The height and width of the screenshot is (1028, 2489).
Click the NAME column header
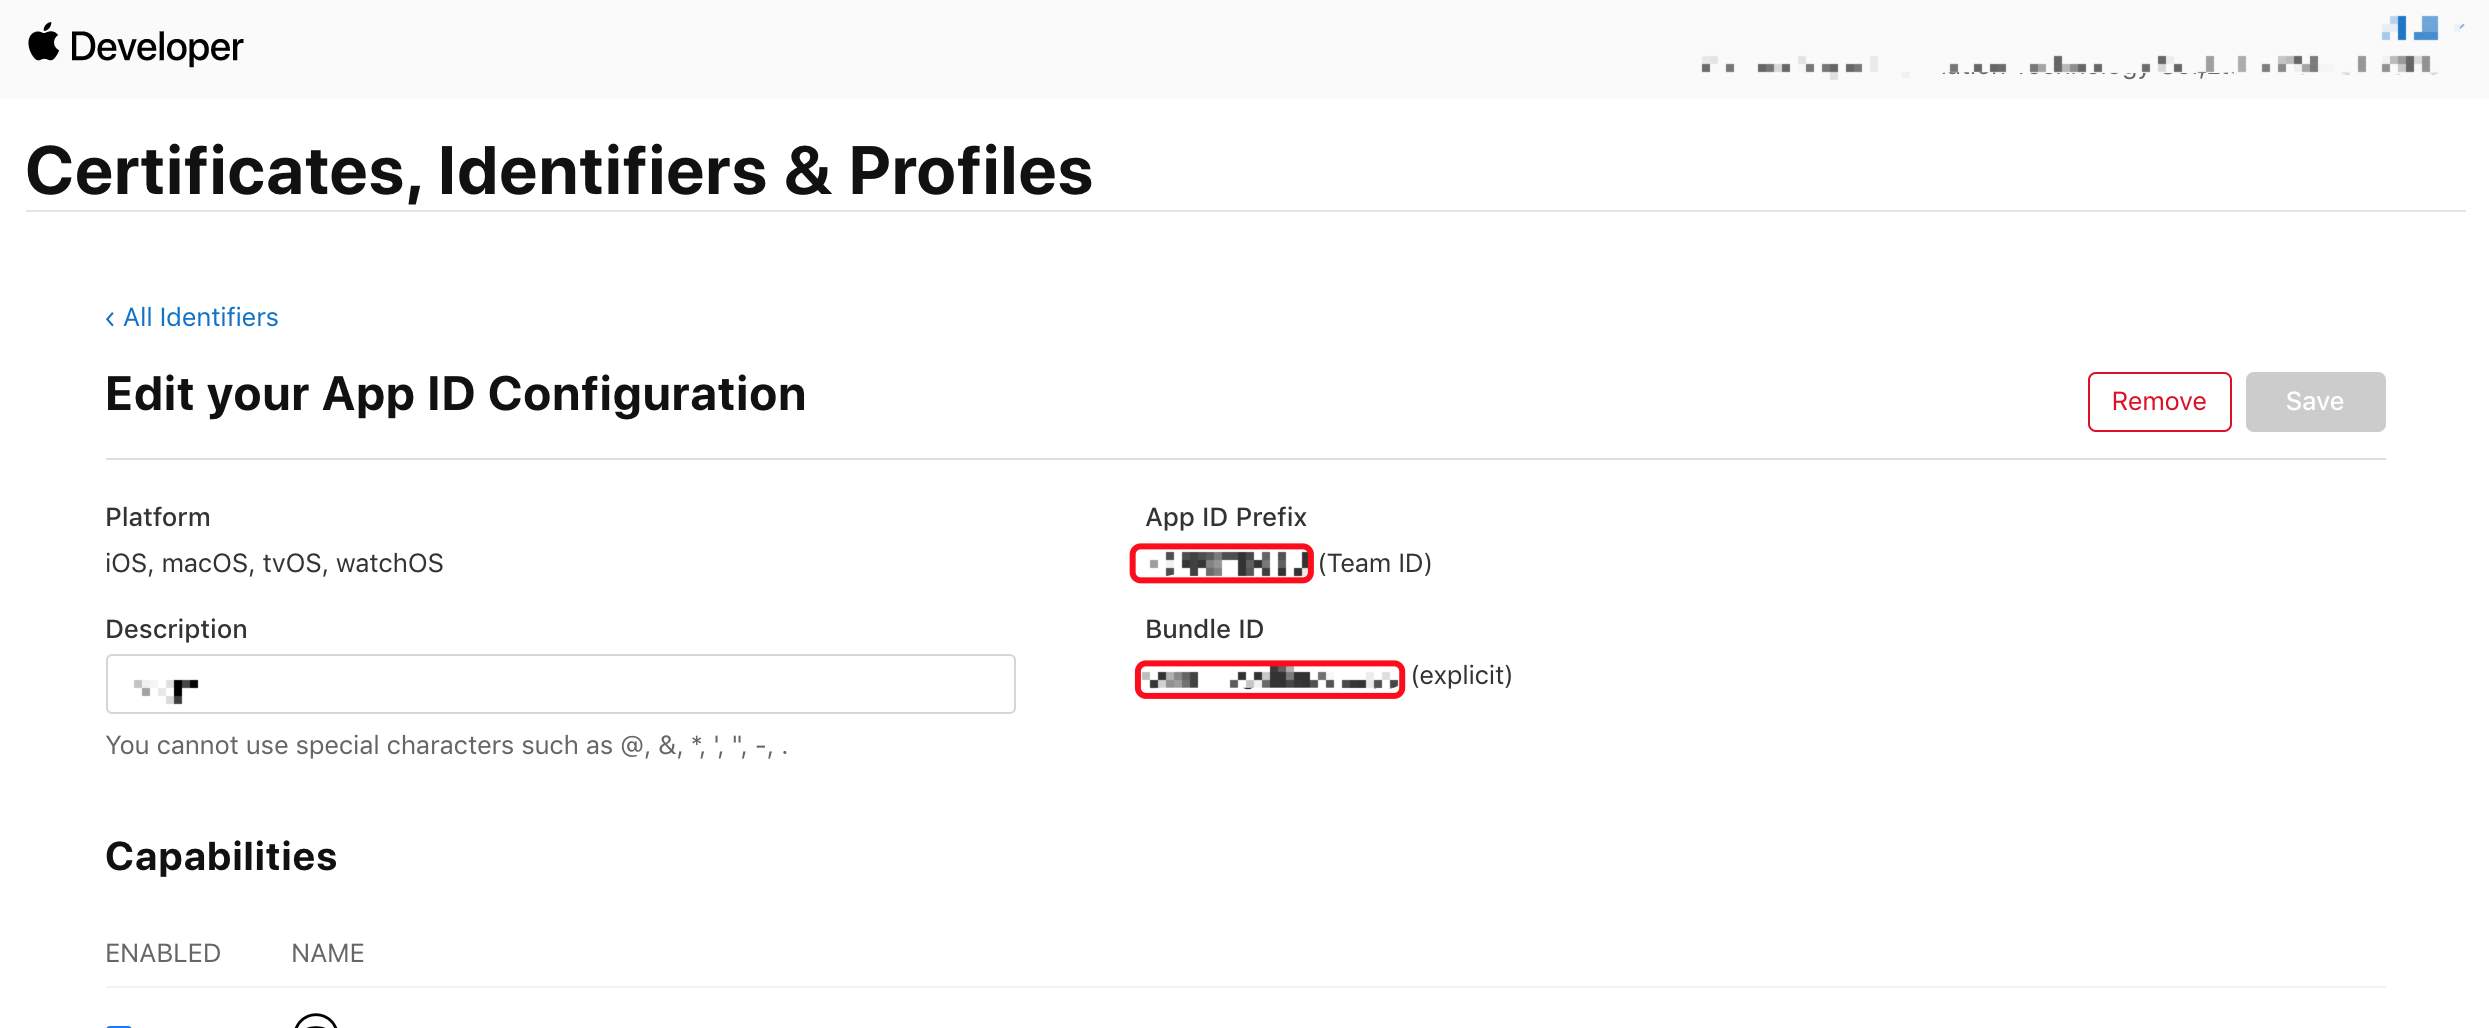tap(327, 953)
